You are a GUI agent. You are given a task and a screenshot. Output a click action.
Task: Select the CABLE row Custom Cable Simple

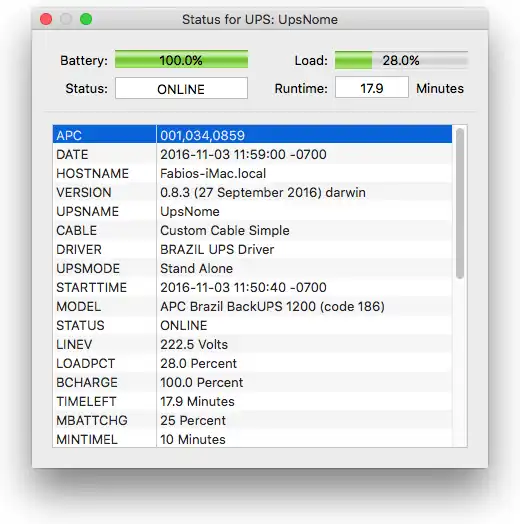pyautogui.click(x=252, y=230)
